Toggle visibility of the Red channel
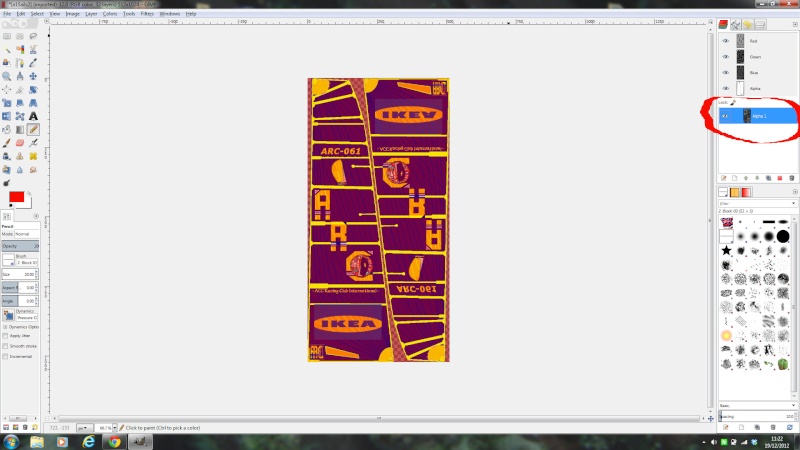 726,41
